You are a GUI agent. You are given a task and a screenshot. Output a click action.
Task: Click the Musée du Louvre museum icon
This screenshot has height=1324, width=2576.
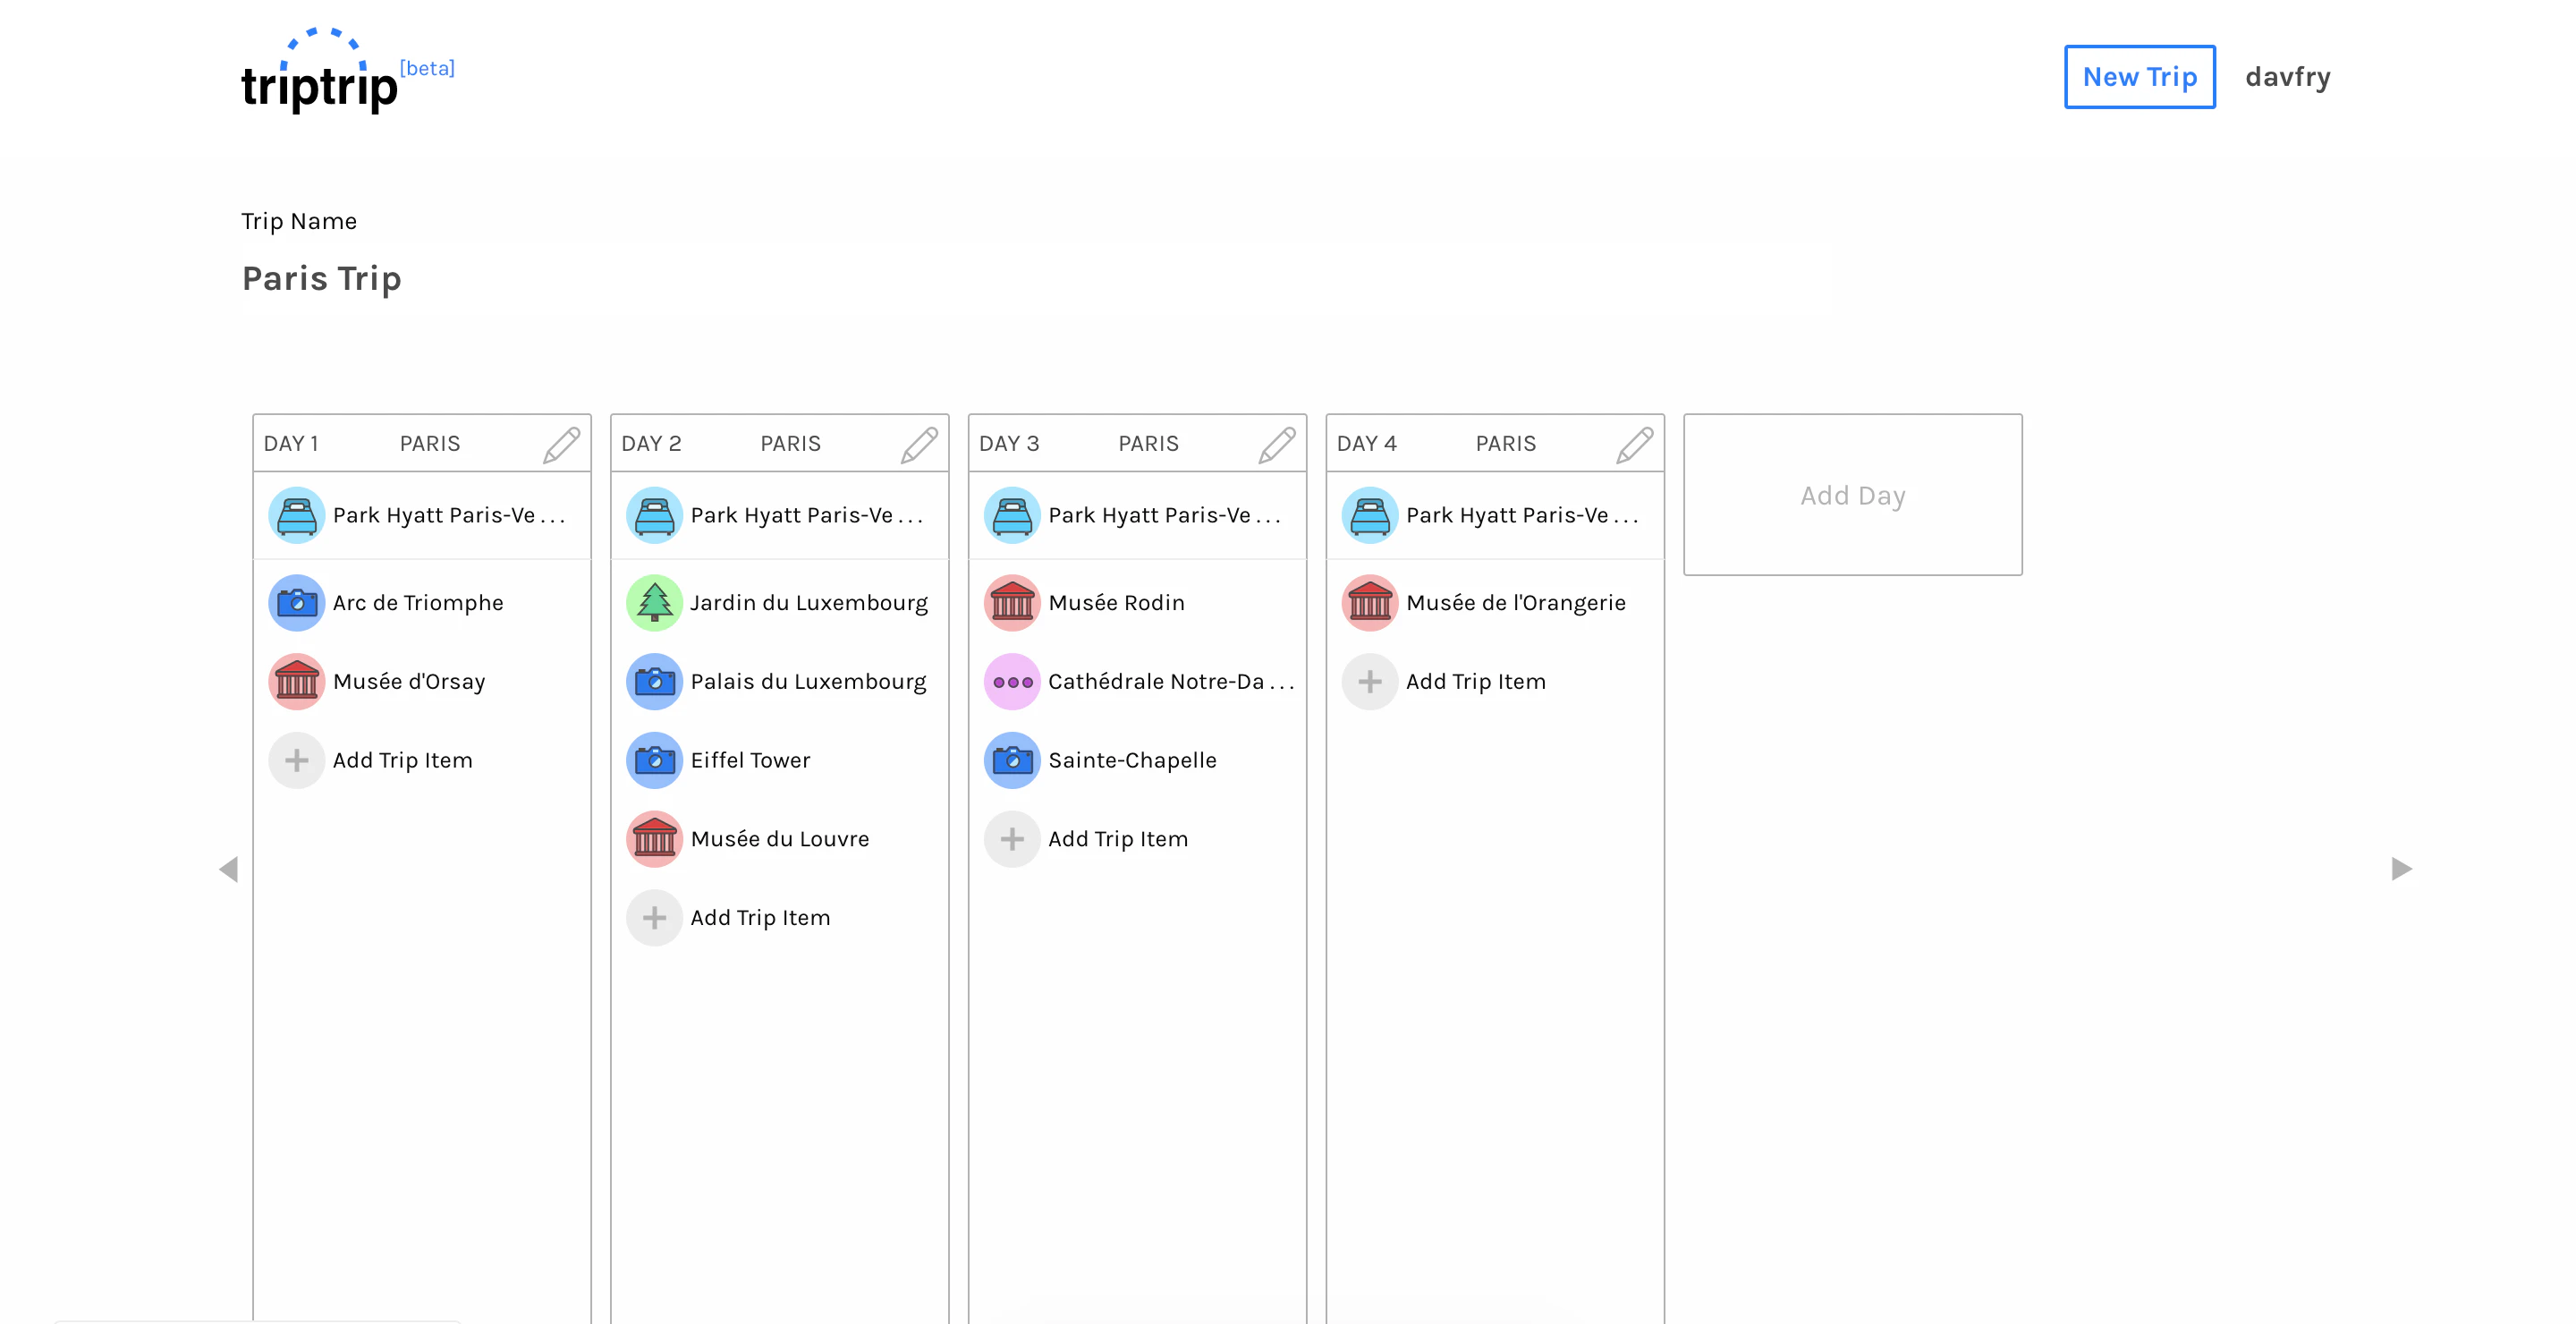[x=654, y=839]
